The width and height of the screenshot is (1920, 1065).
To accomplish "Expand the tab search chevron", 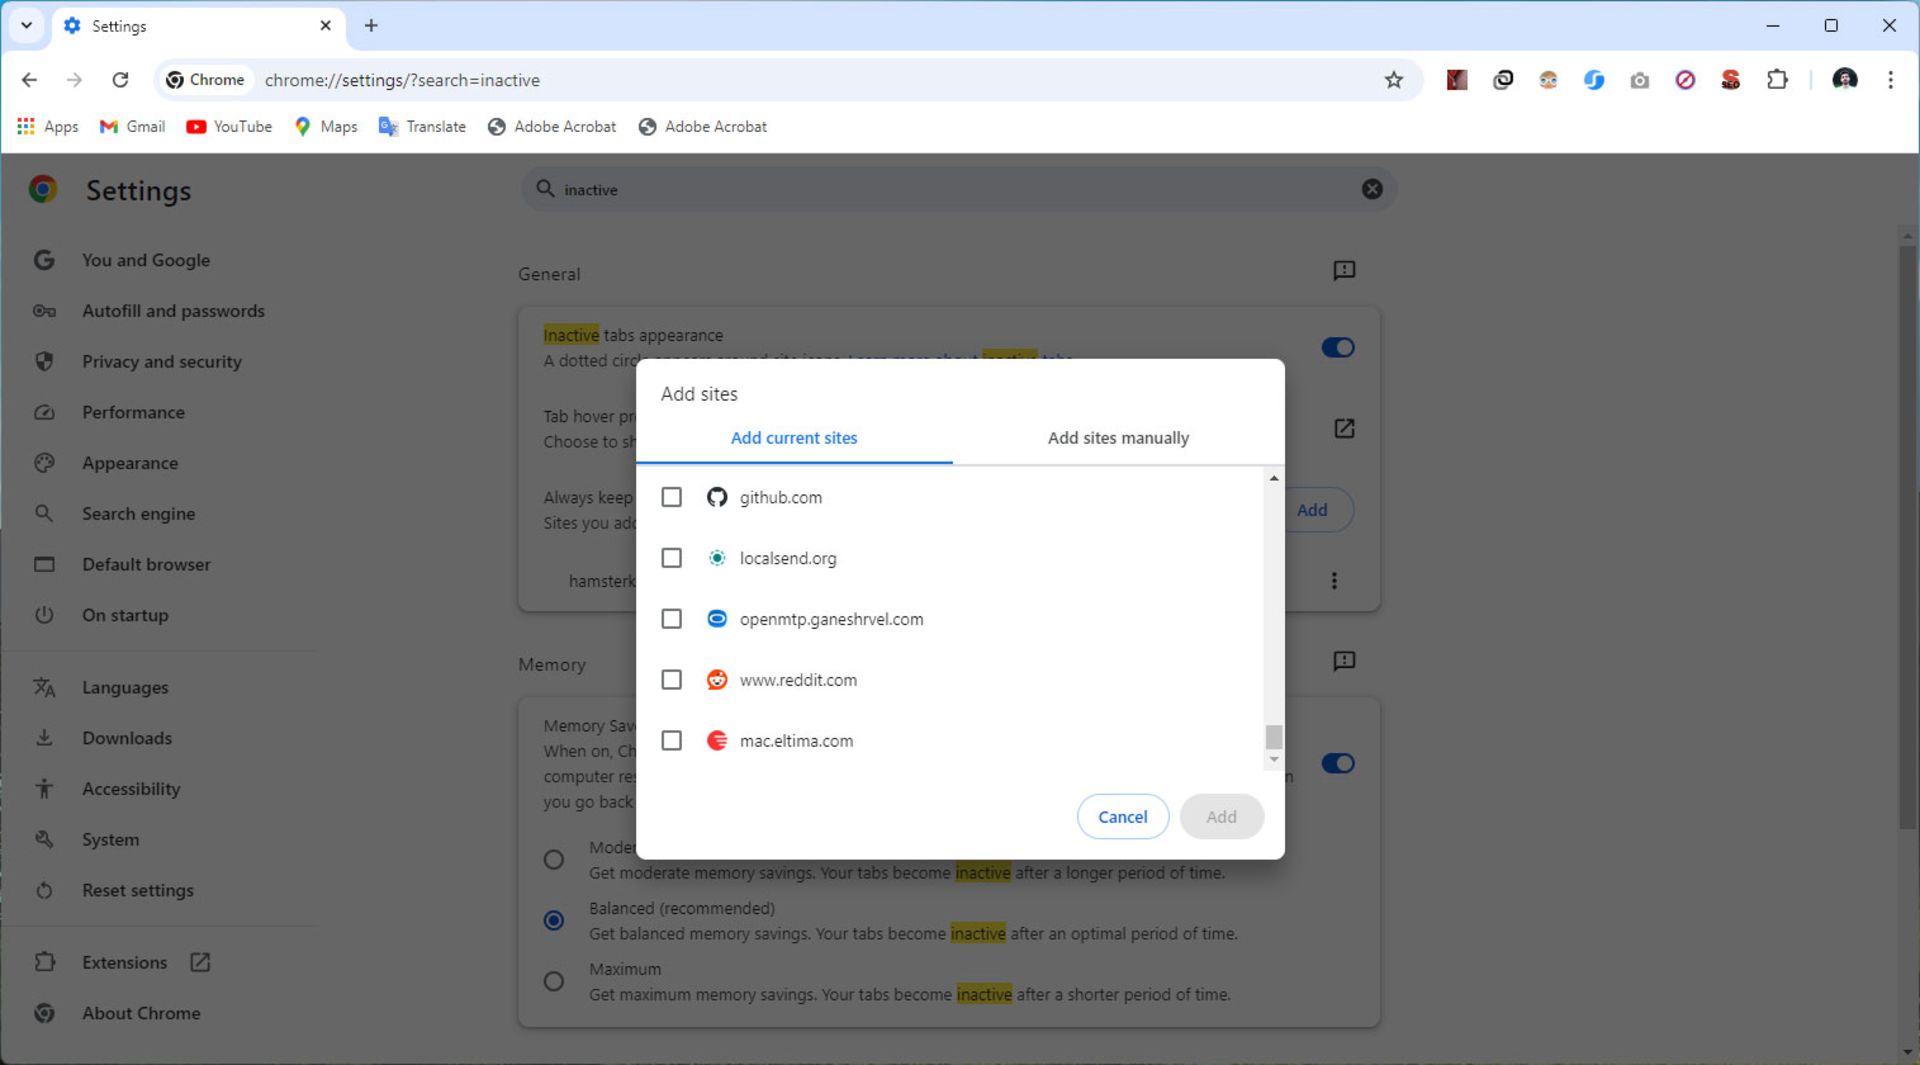I will [27, 26].
